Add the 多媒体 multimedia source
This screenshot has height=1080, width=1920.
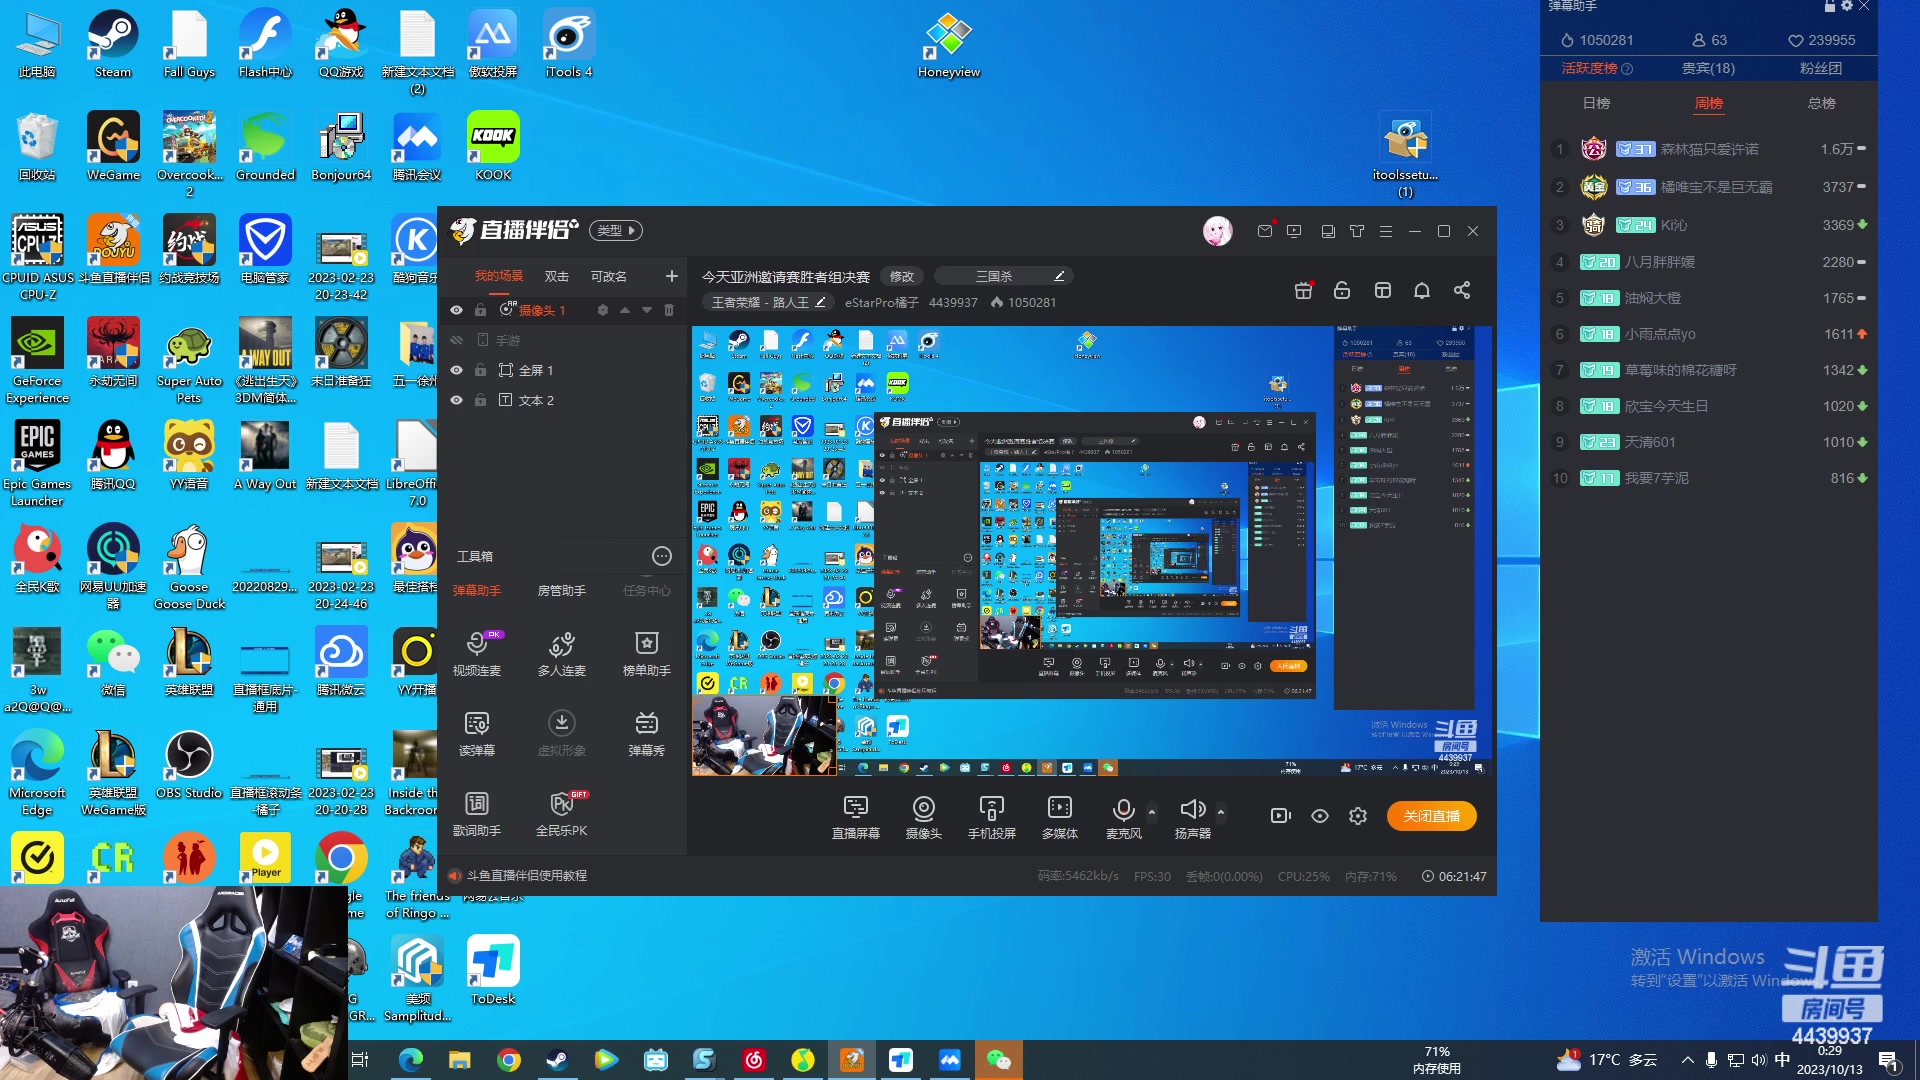pos(1060,816)
